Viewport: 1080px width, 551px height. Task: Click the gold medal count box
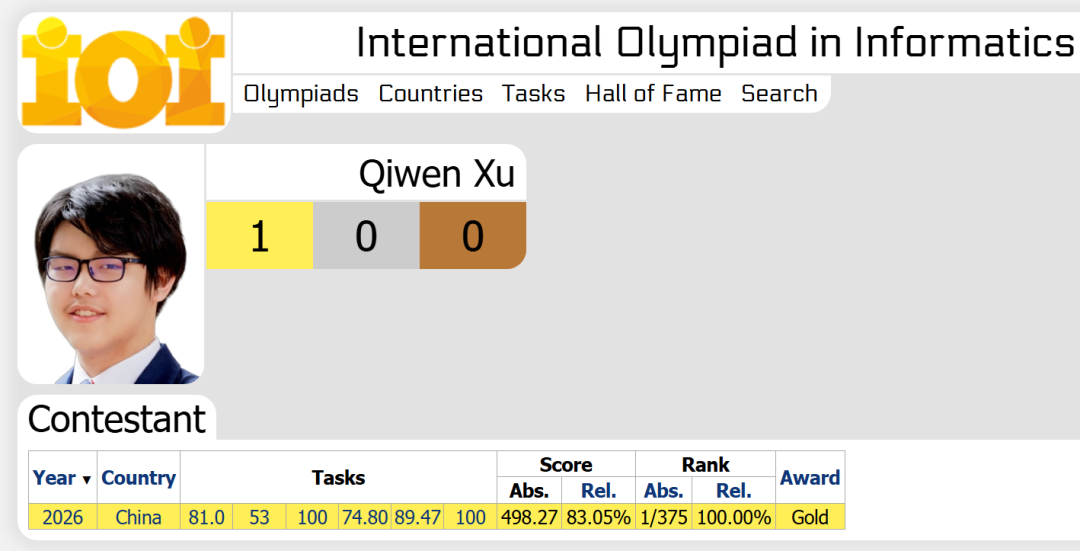[x=260, y=236]
